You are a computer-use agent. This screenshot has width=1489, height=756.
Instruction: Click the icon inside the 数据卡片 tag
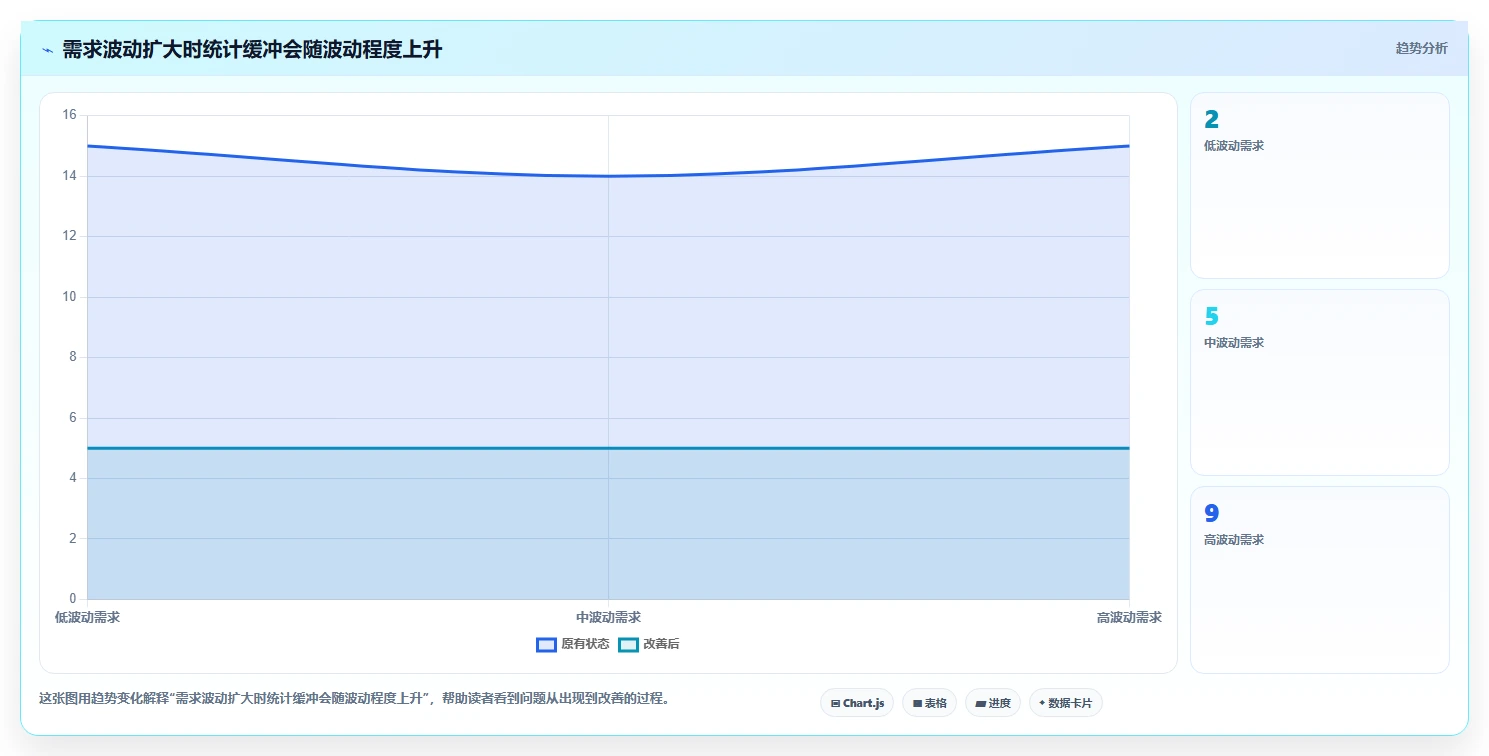coord(1042,703)
